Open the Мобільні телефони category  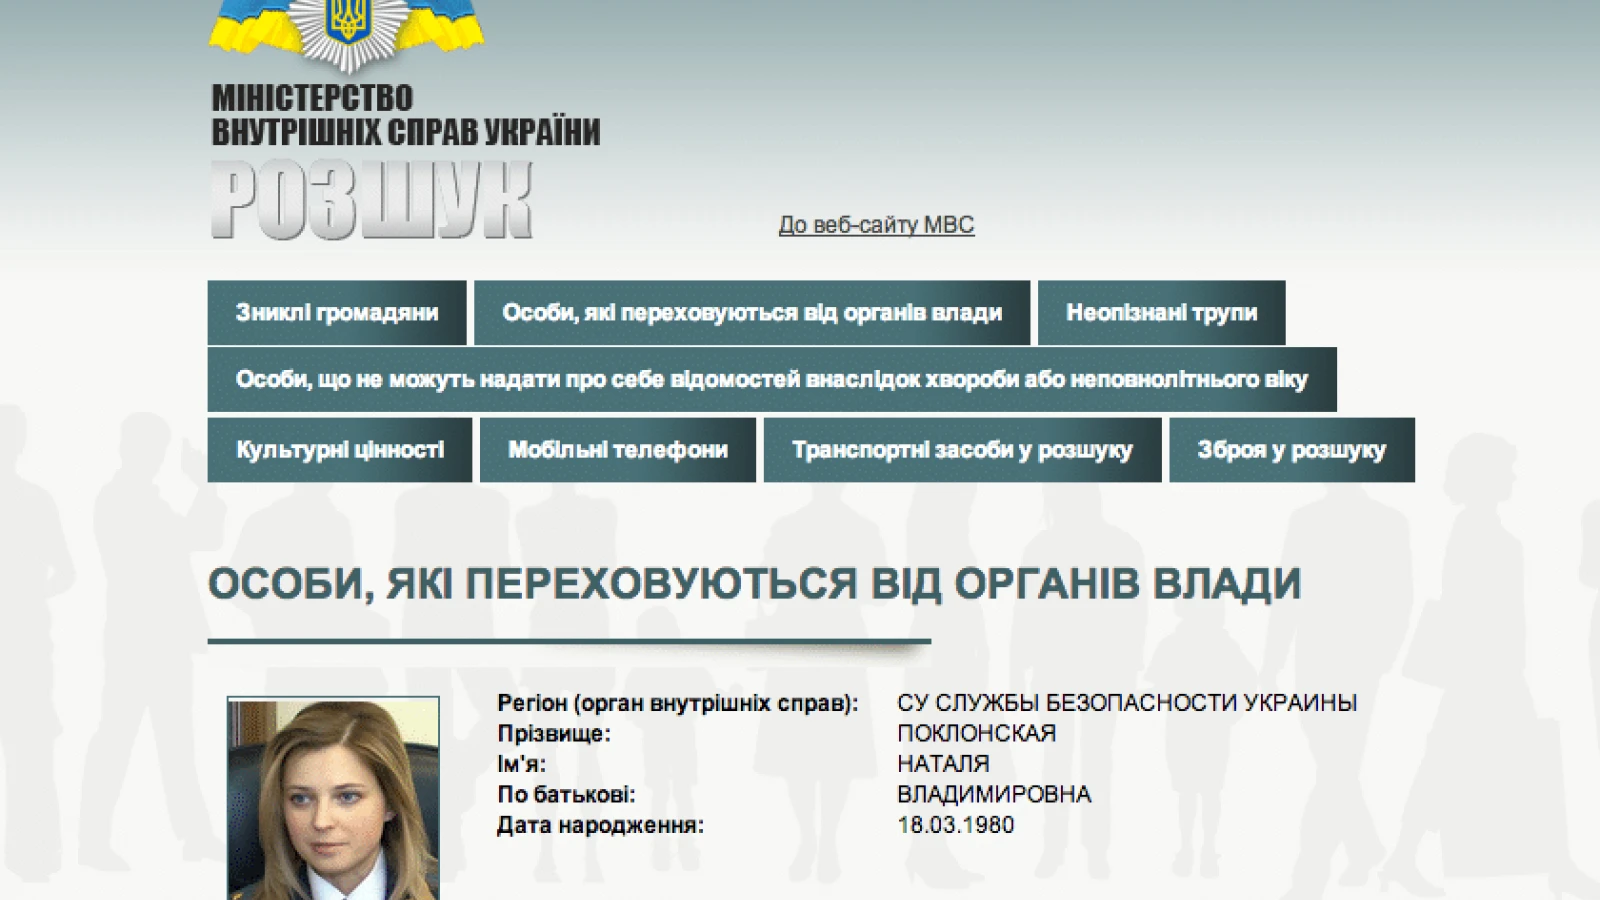618,450
